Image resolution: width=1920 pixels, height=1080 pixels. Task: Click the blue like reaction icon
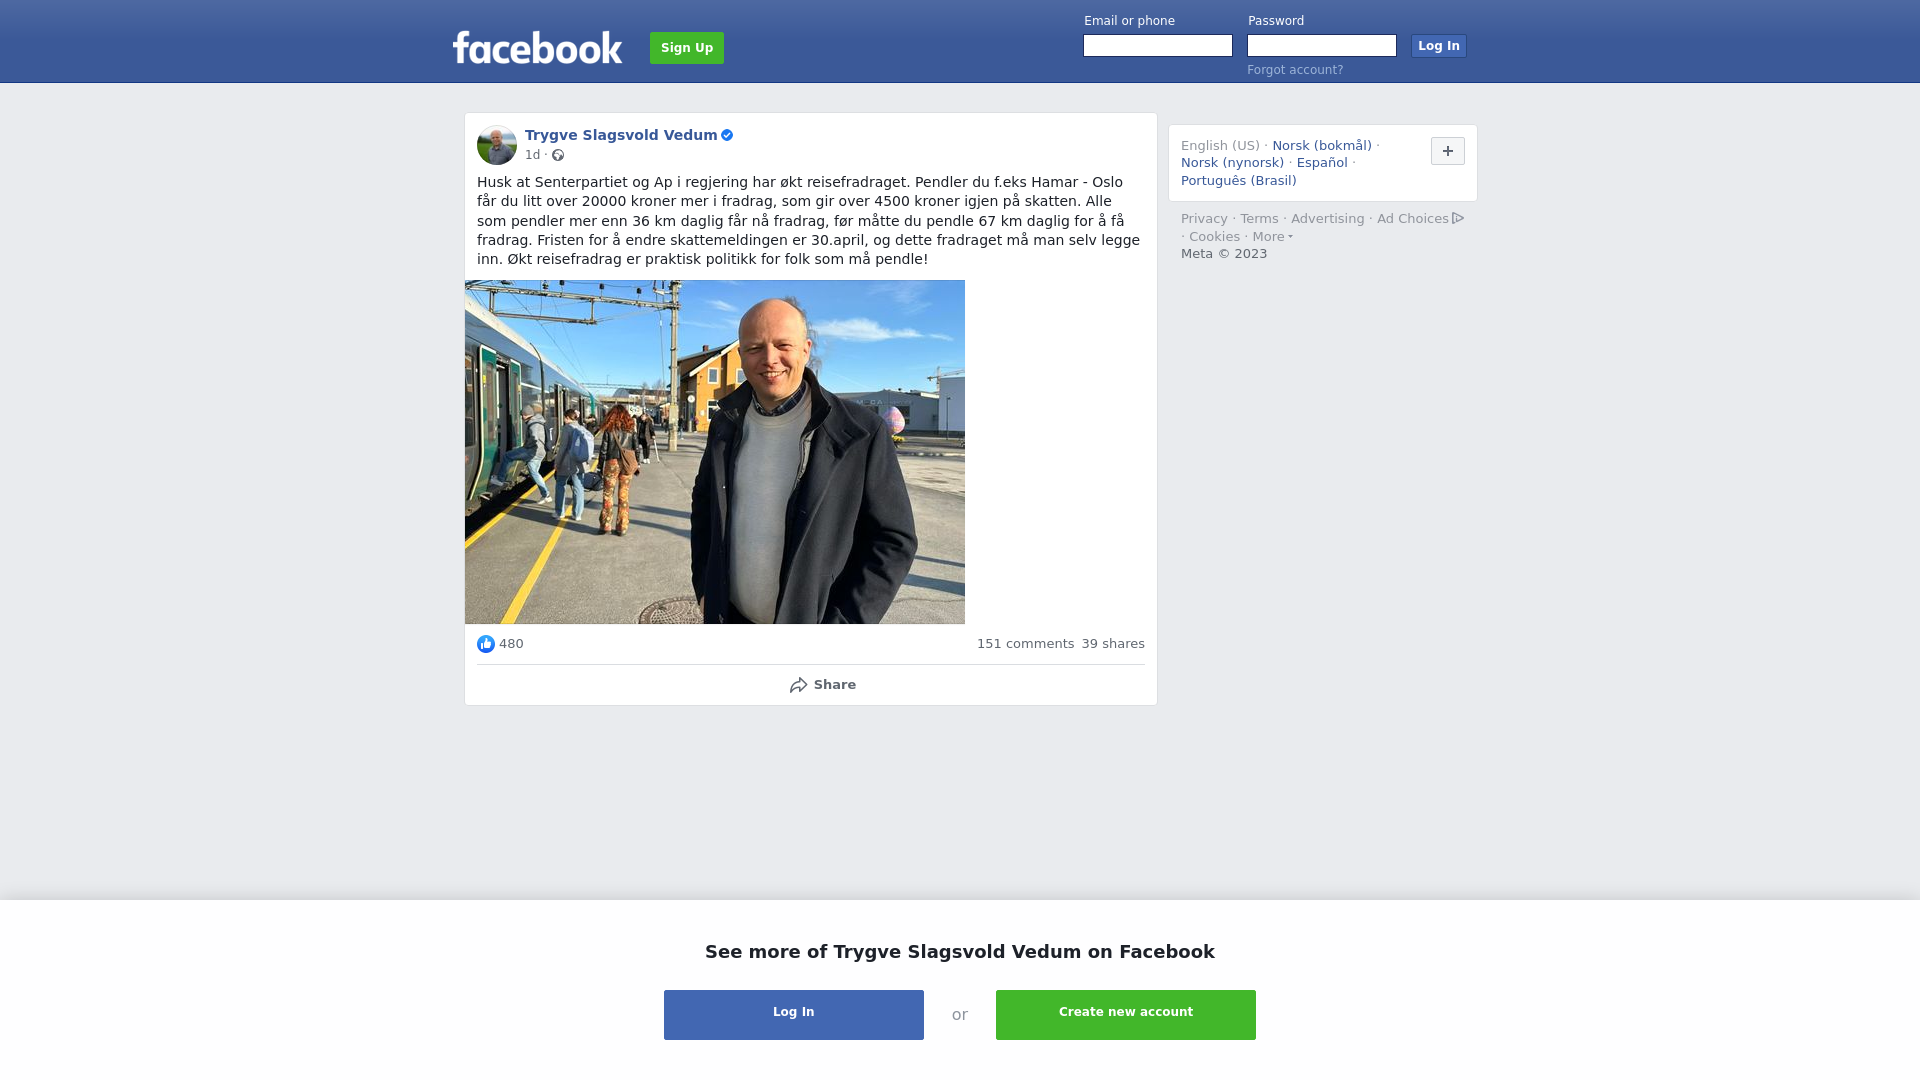click(x=486, y=644)
